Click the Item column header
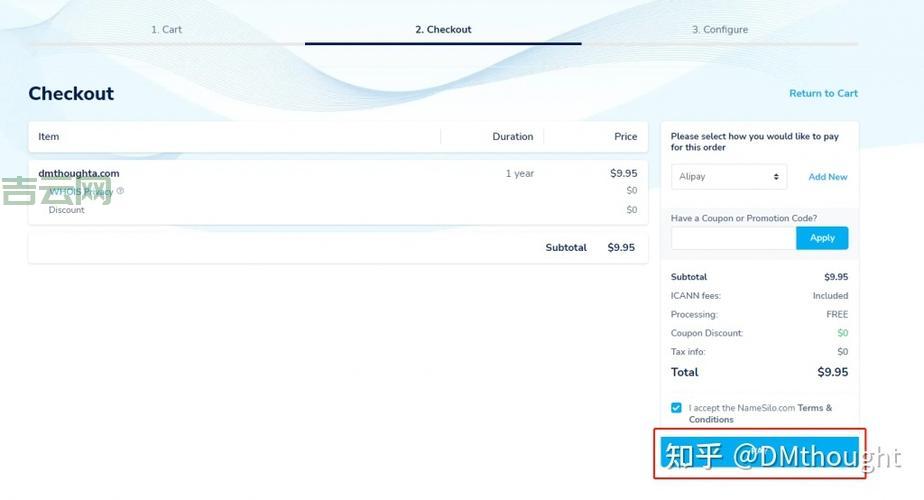This screenshot has height=500, width=924. pyautogui.click(x=49, y=137)
